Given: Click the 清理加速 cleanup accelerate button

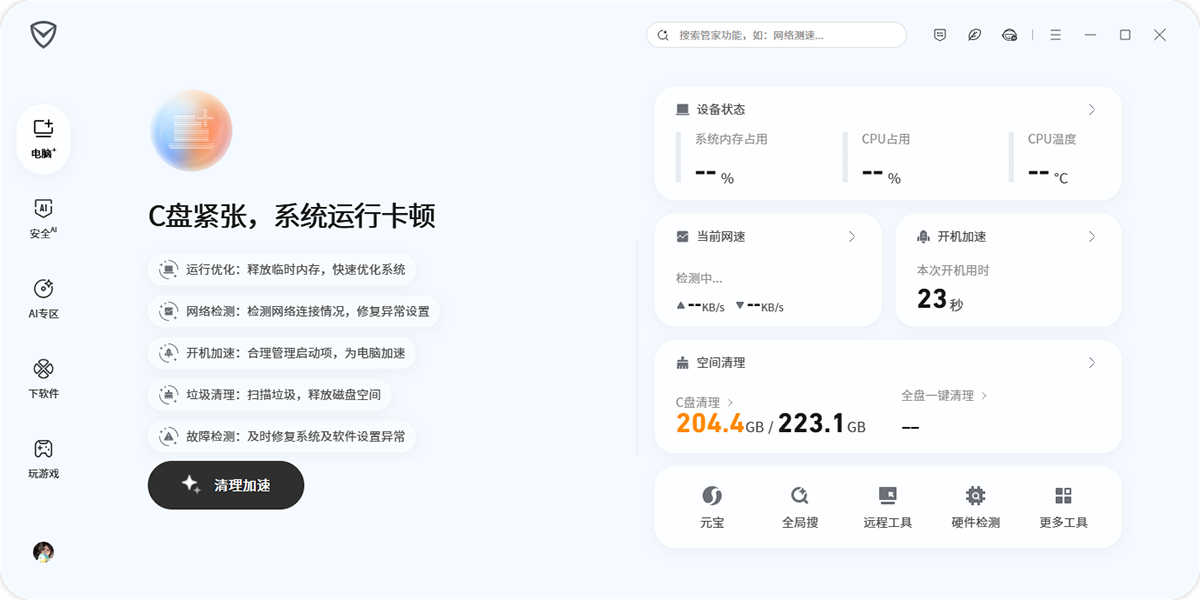Looking at the screenshot, I should [x=226, y=484].
